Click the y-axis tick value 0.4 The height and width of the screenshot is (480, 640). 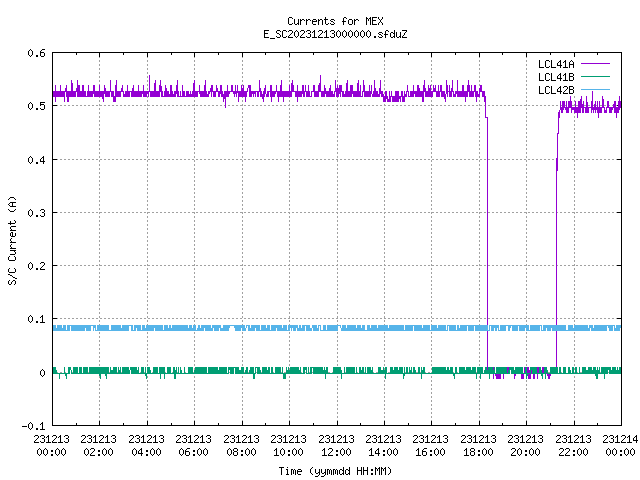36,160
